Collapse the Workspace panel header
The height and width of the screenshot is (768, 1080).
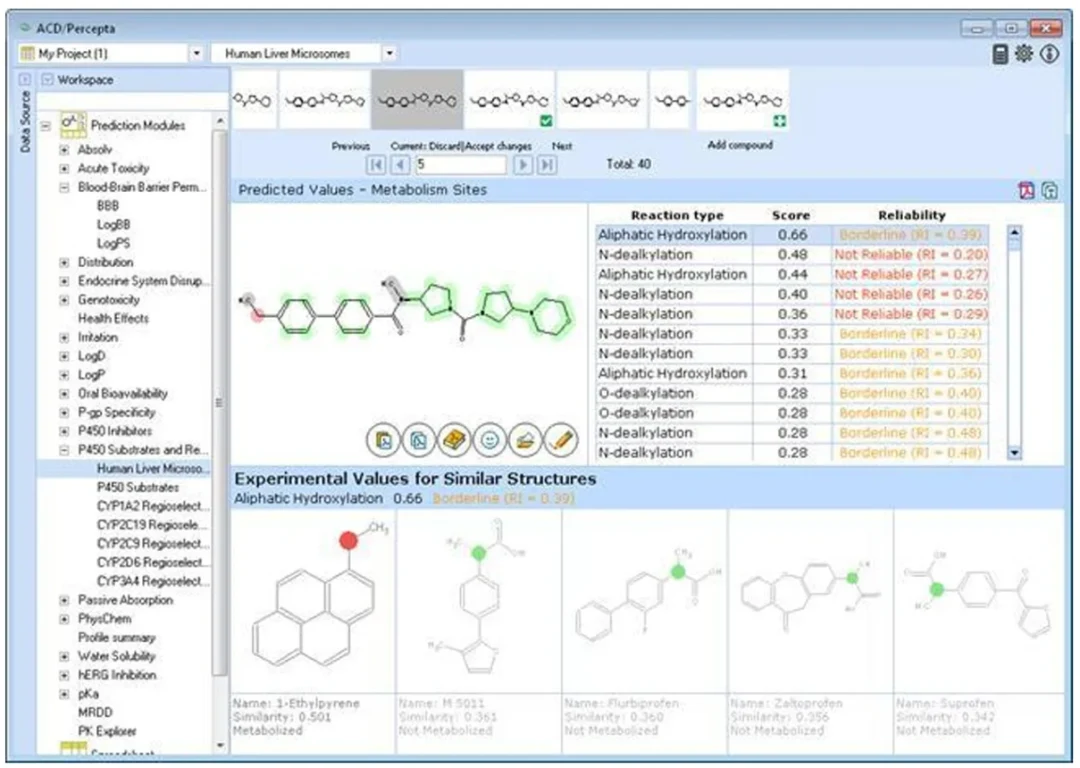pyautogui.click(x=48, y=80)
